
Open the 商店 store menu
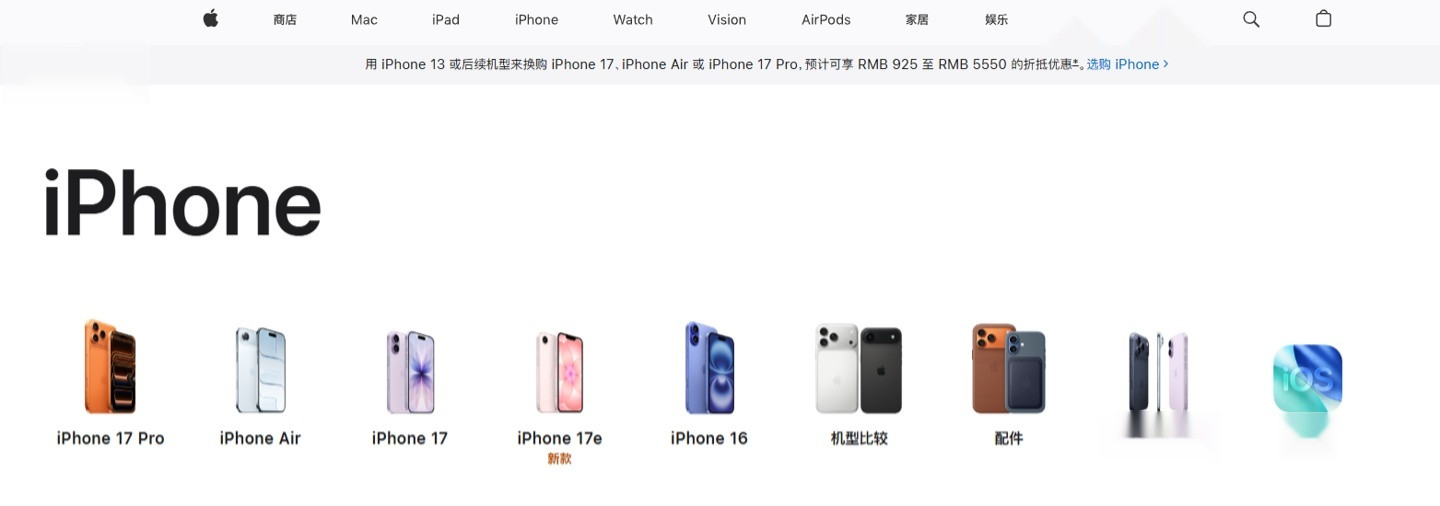click(285, 19)
